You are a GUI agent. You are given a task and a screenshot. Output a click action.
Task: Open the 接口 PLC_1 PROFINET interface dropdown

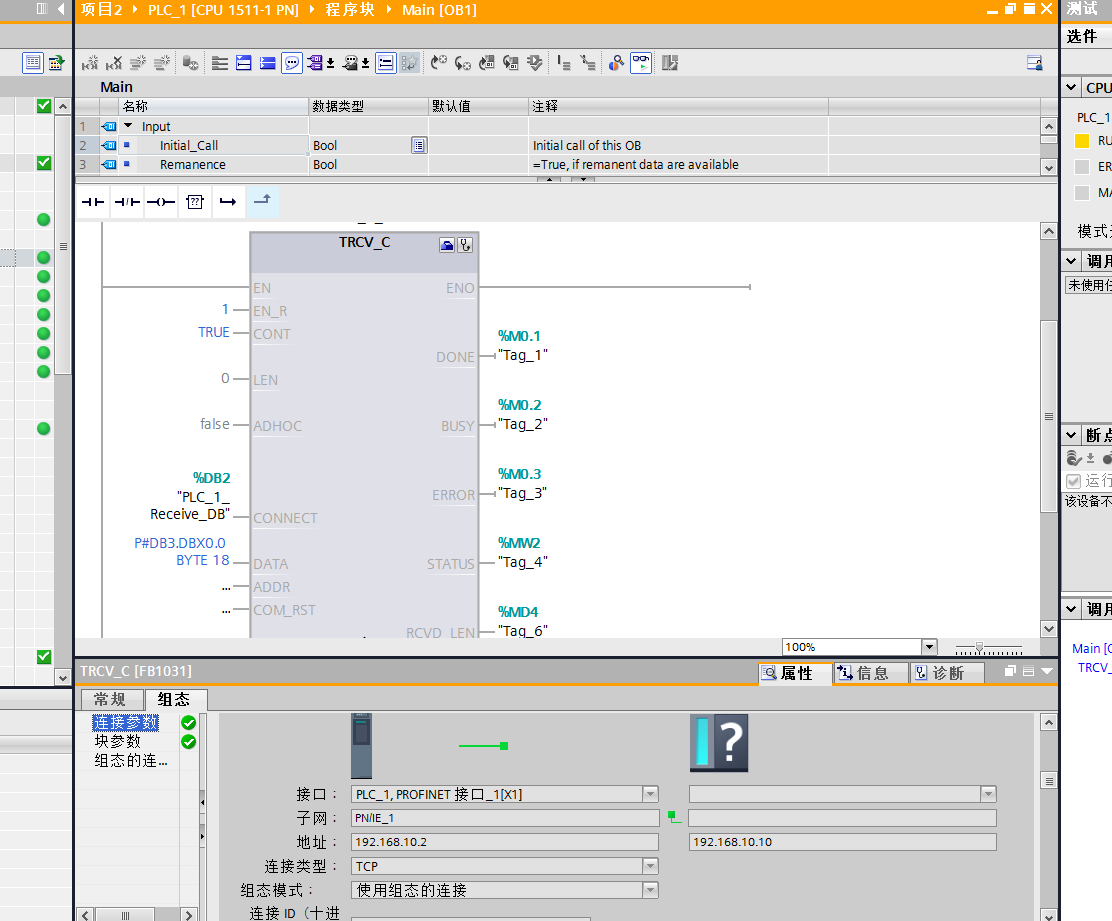point(650,794)
